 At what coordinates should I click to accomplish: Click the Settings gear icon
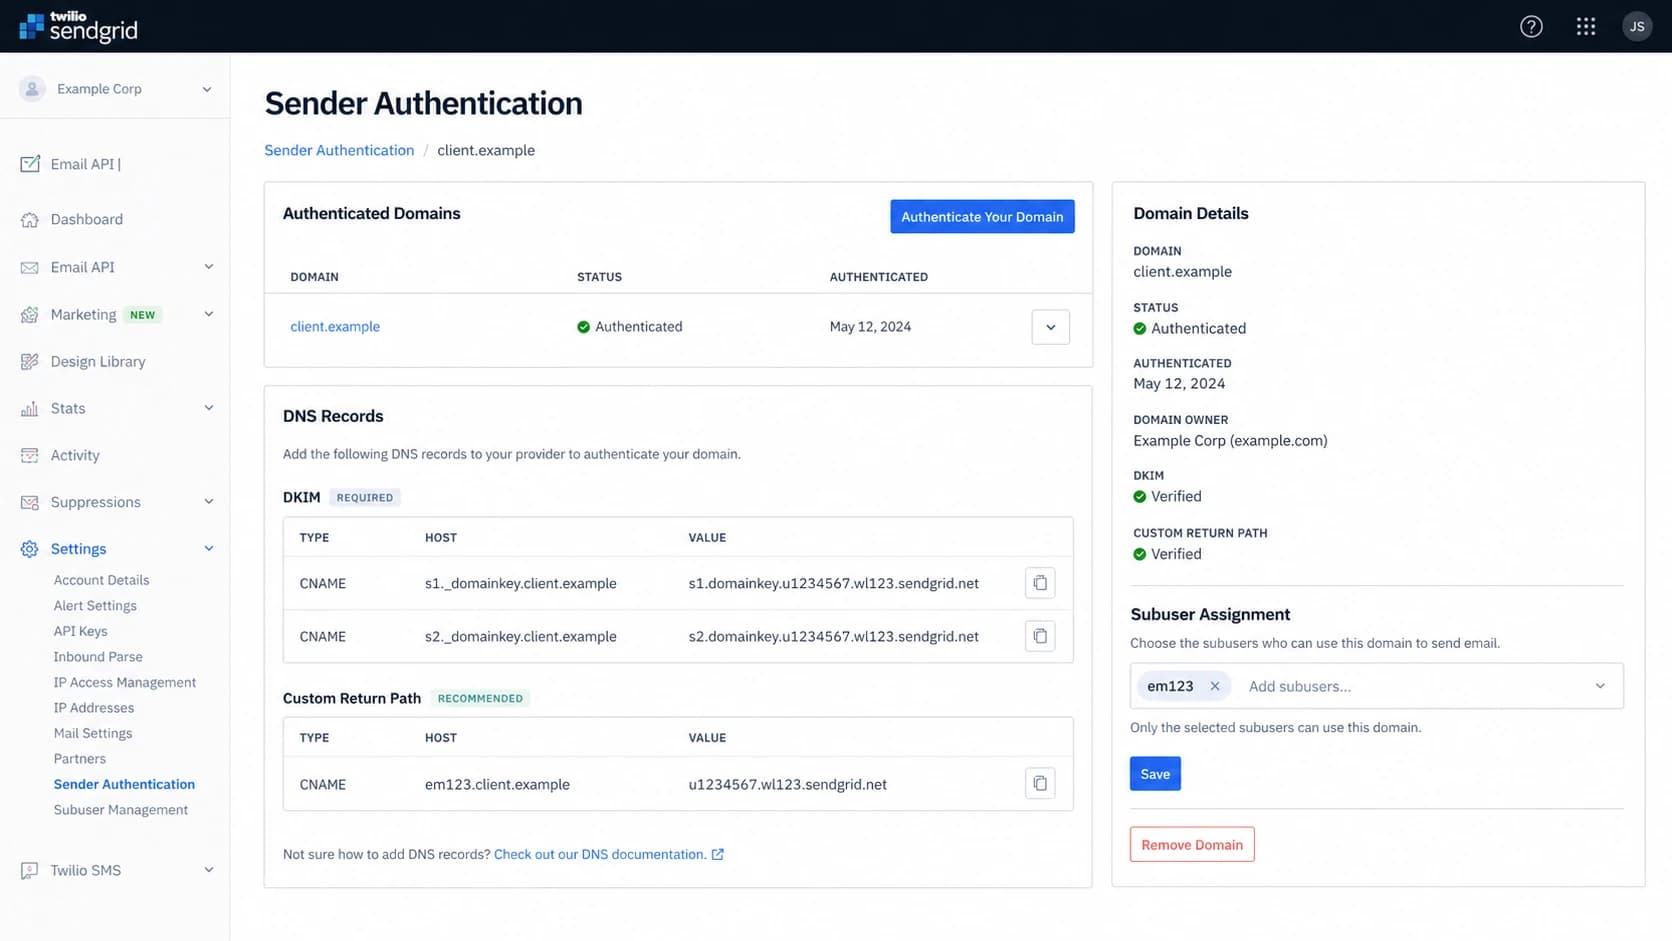pos(30,549)
